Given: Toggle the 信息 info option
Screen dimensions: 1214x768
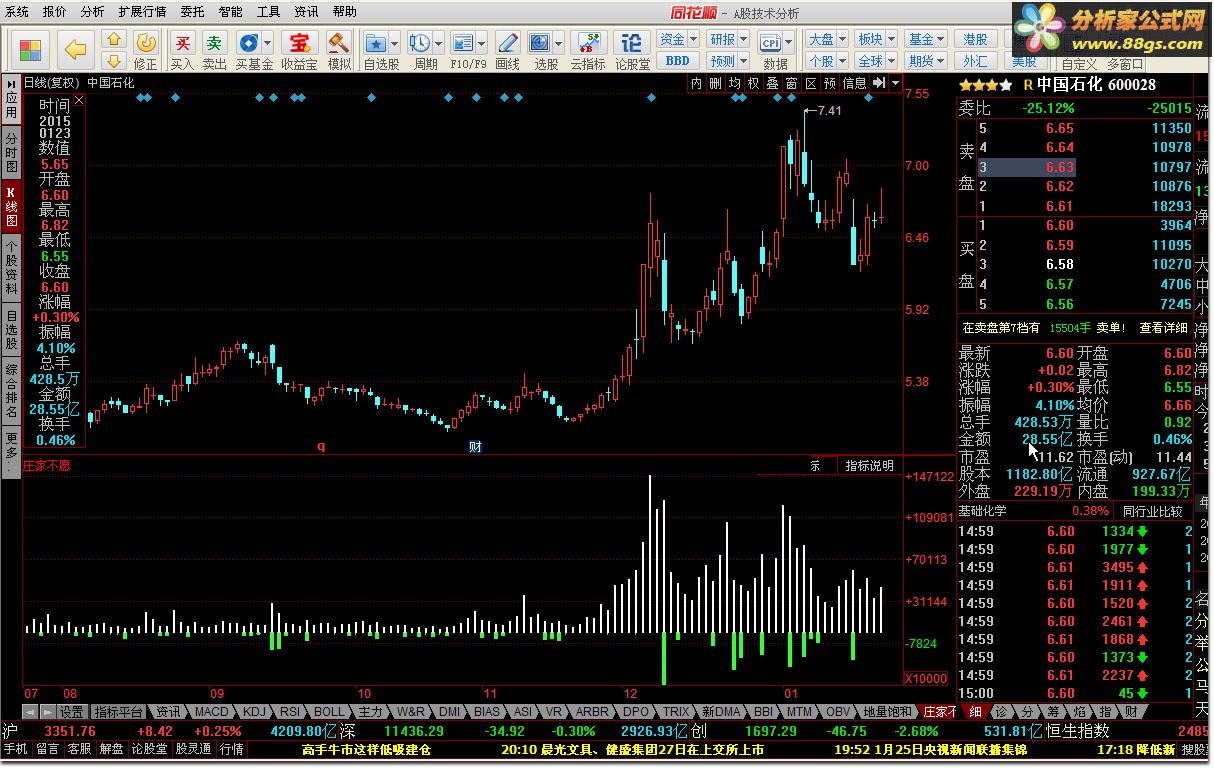Looking at the screenshot, I should [855, 83].
